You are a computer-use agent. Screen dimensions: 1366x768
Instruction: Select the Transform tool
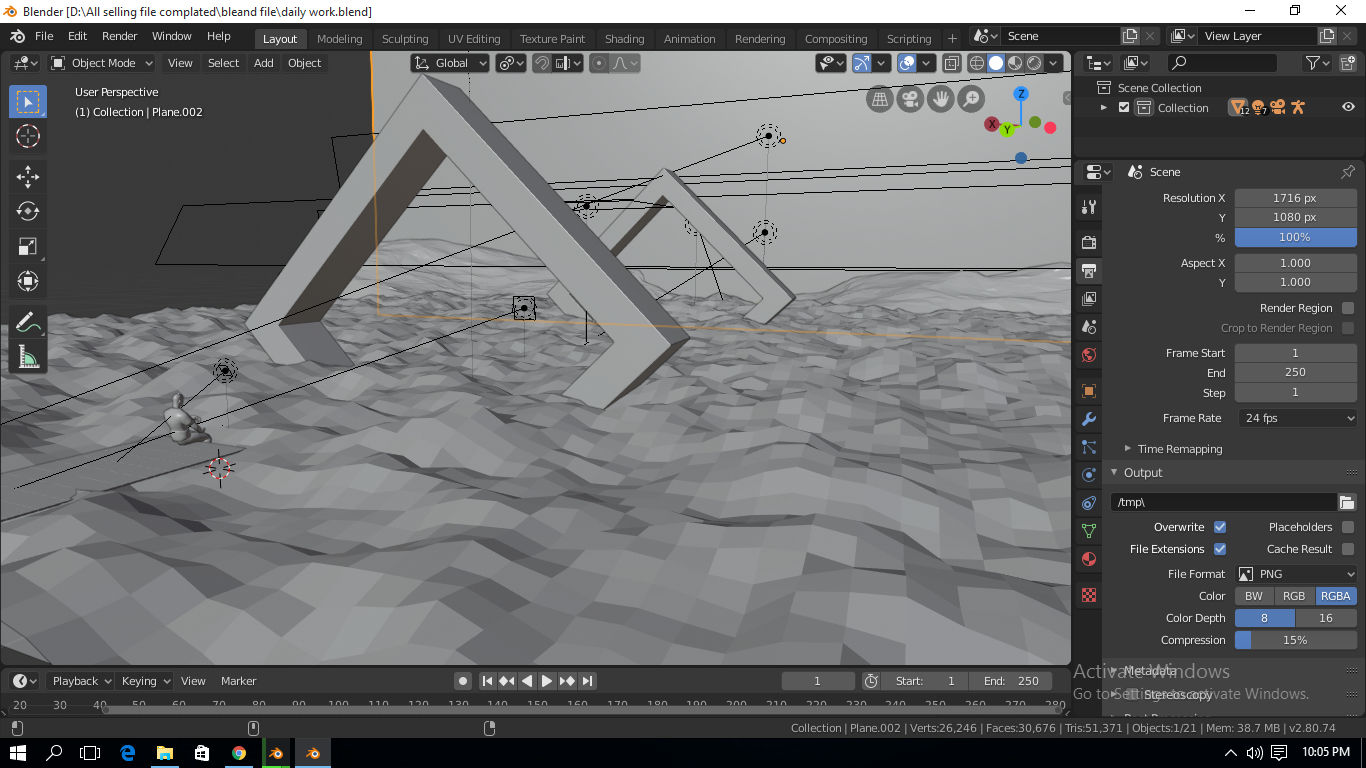click(x=27, y=281)
